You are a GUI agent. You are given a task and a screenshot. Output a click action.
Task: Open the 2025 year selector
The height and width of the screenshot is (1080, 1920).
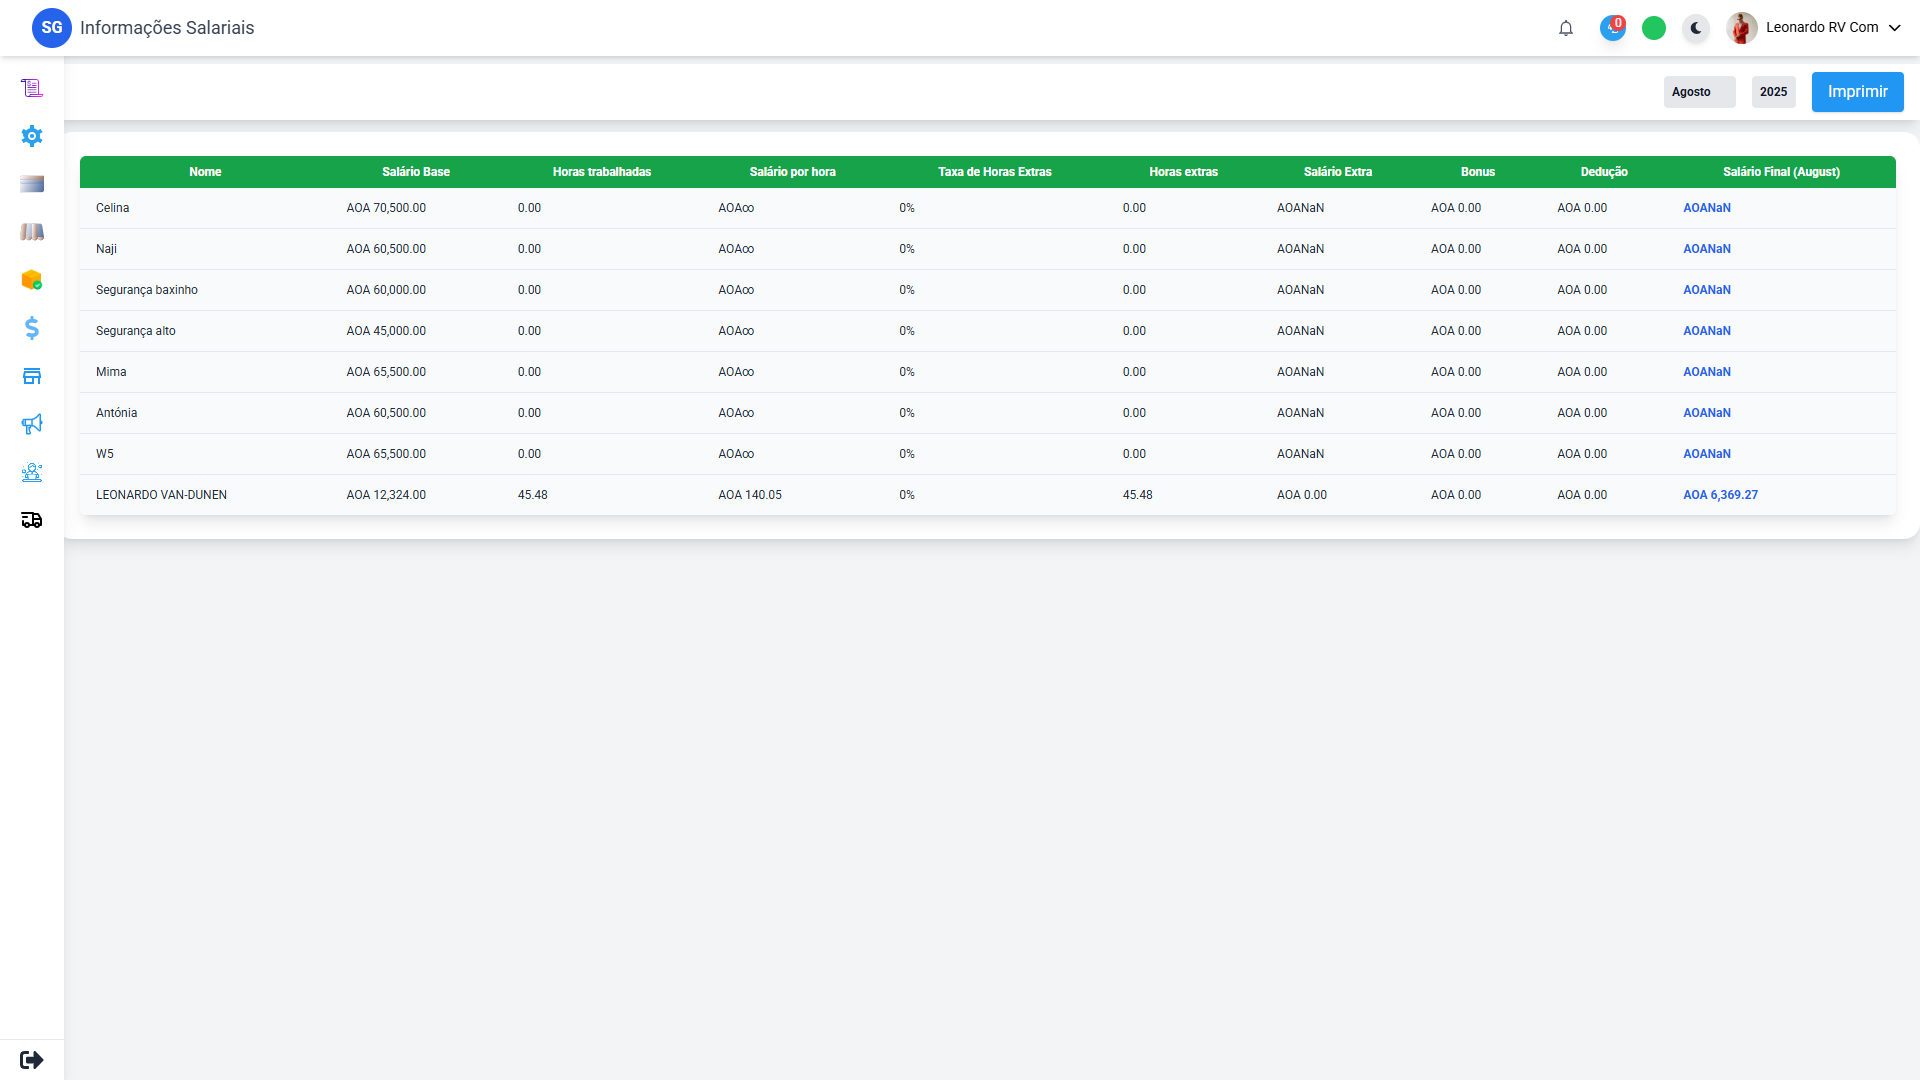pyautogui.click(x=1773, y=92)
